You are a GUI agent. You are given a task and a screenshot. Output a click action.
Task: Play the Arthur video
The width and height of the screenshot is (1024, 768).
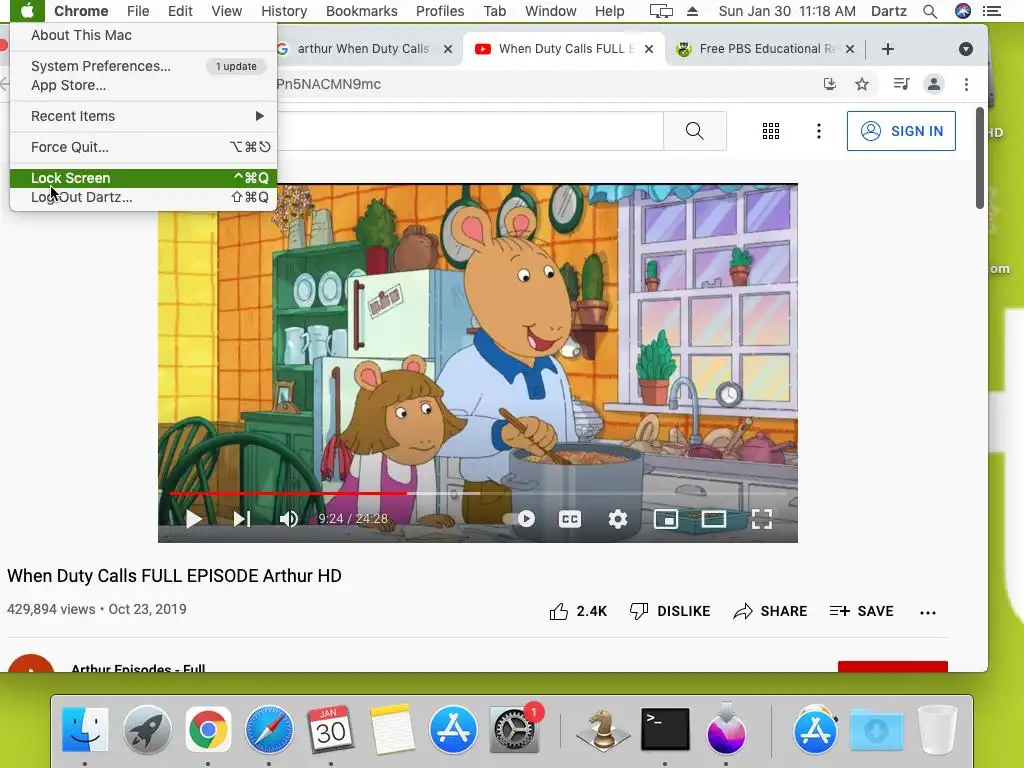pos(193,519)
